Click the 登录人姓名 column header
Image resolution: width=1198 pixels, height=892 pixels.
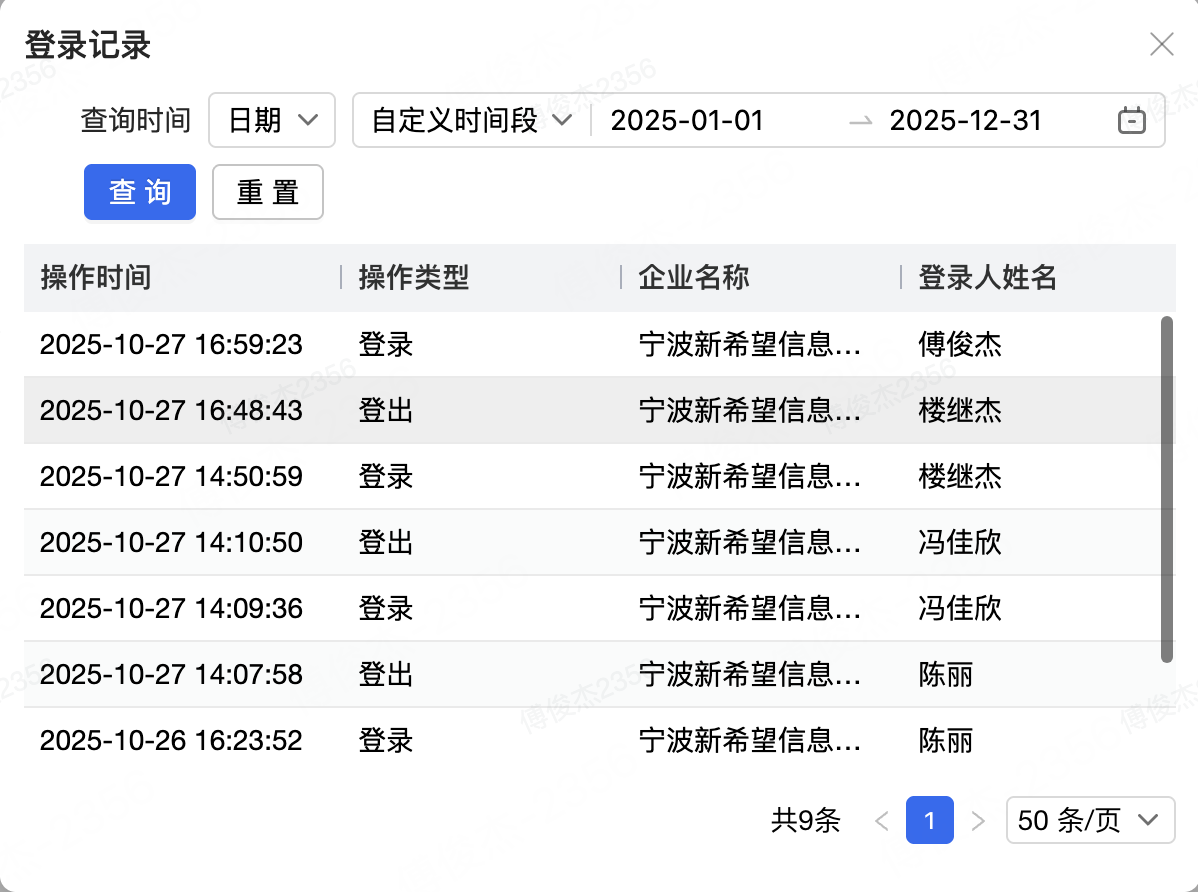(988, 277)
